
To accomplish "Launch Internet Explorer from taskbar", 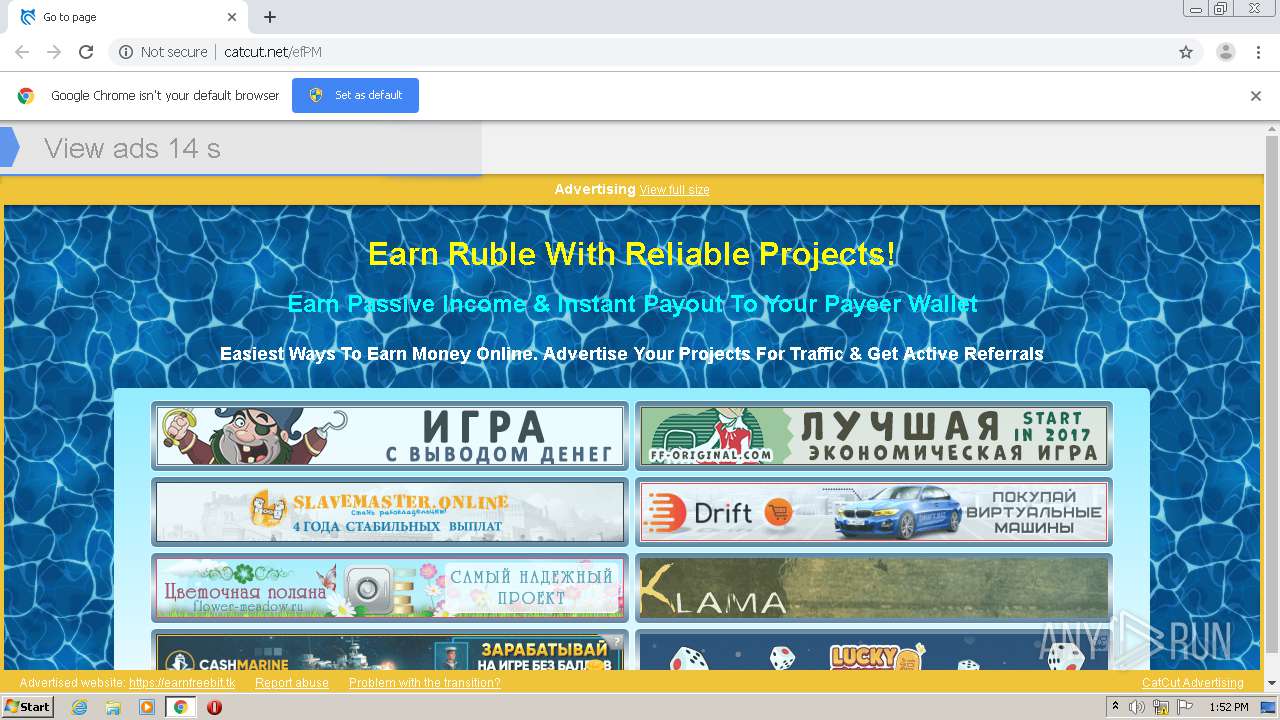I will [x=79, y=707].
